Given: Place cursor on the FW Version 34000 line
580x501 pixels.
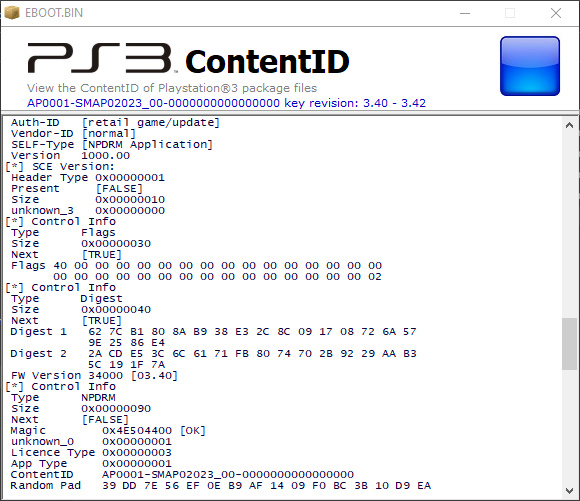Looking at the screenshot, I should click(94, 376).
